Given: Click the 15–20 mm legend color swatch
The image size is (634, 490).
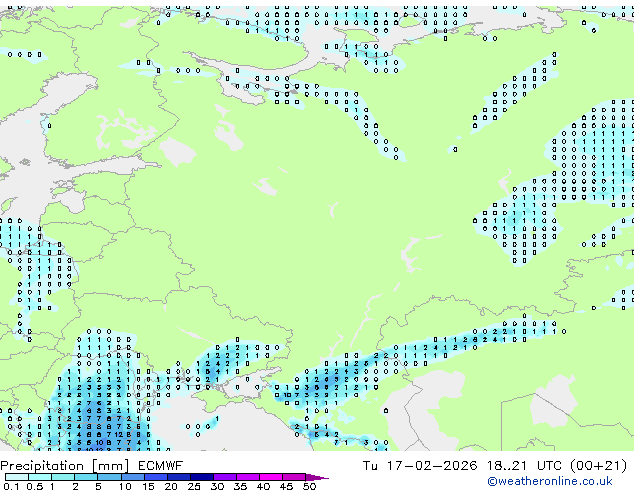Looking at the screenshot, I should (x=156, y=477).
